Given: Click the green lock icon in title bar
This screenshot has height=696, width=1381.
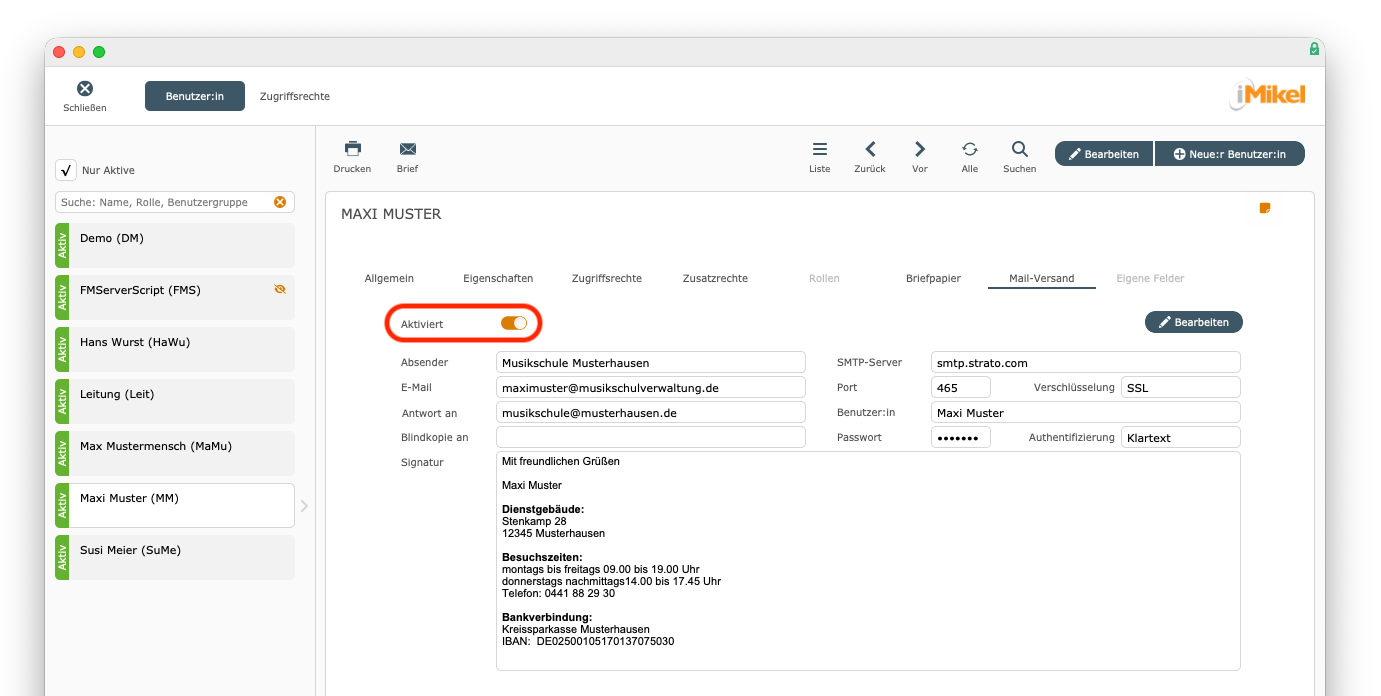Looking at the screenshot, I should pyautogui.click(x=1314, y=49).
